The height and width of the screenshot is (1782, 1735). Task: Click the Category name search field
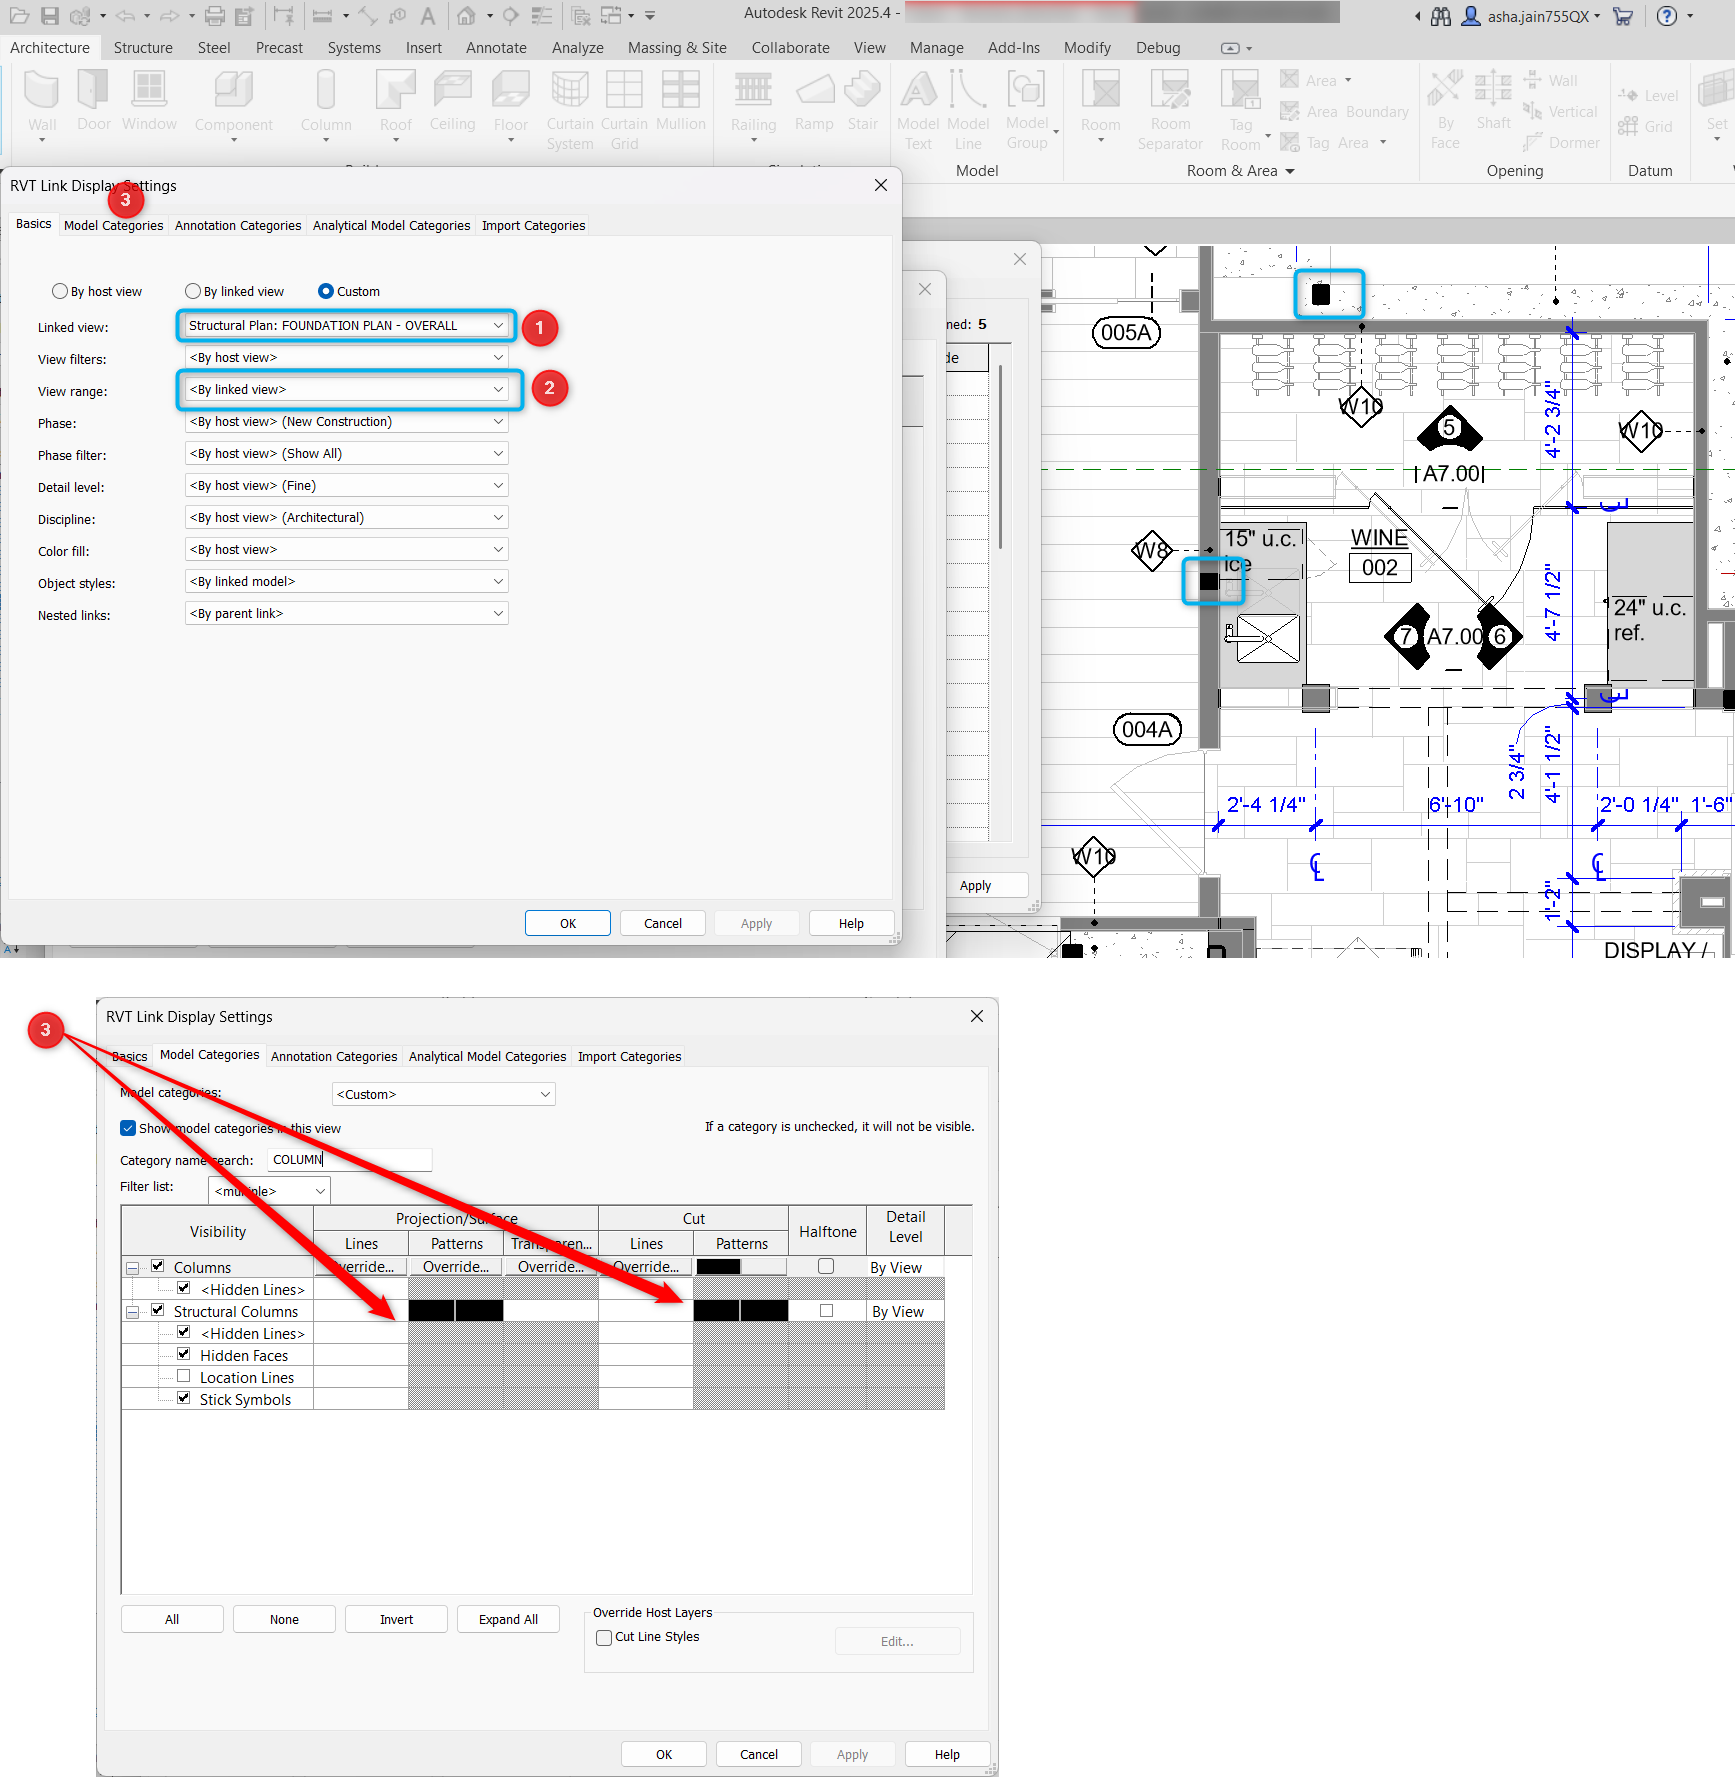349,1159
